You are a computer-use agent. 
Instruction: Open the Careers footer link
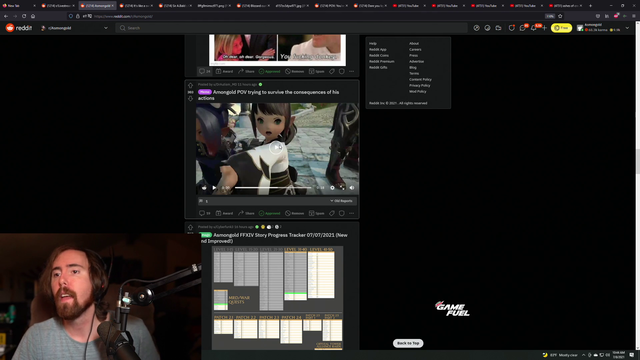pyautogui.click(x=415, y=49)
